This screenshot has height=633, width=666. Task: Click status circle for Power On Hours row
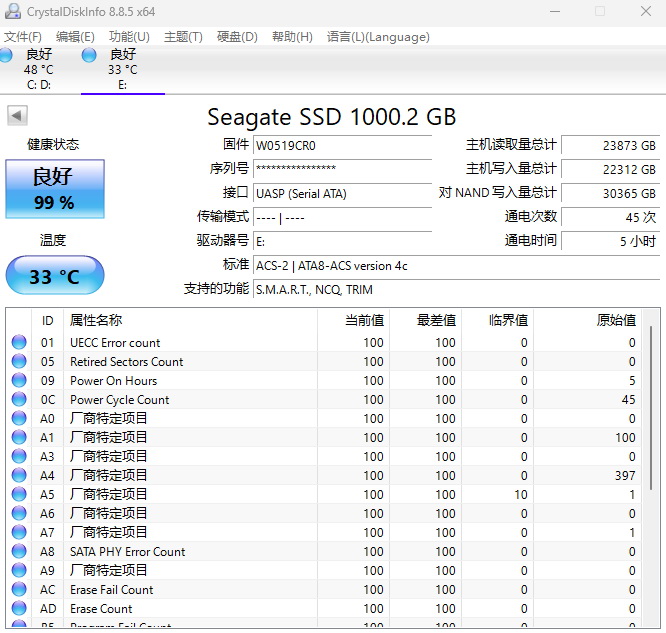point(19,380)
